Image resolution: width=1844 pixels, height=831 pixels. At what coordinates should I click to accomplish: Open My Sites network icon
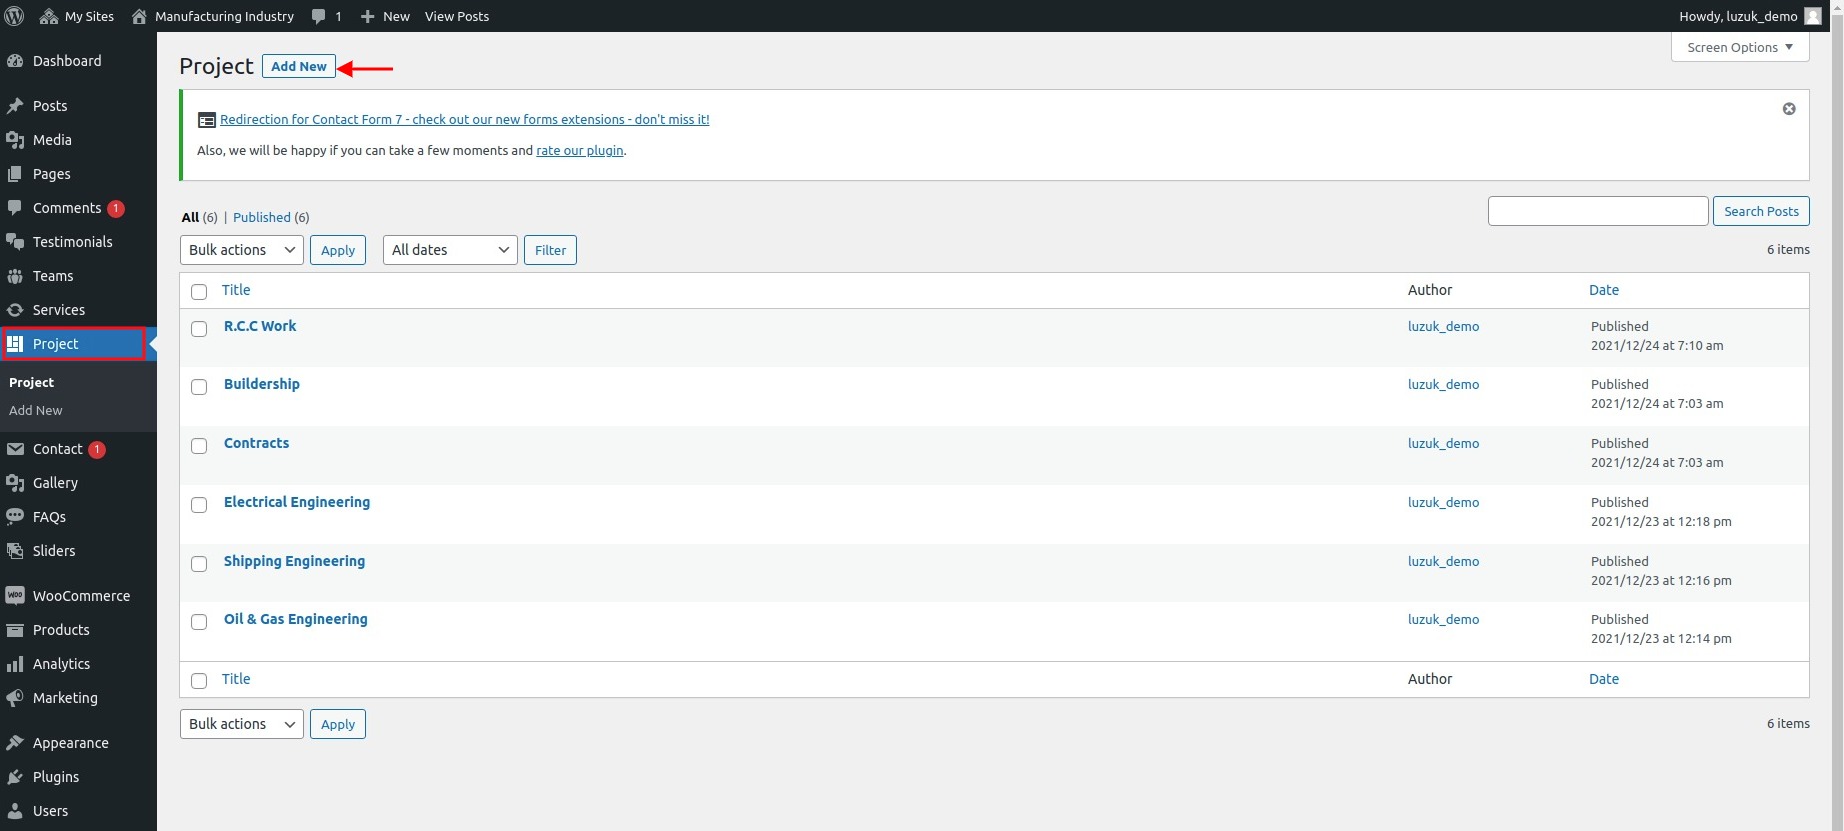coord(48,16)
